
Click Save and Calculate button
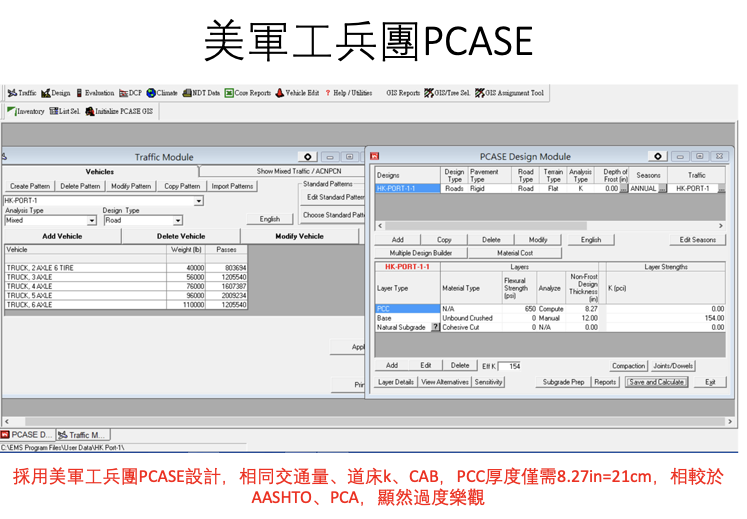(x=656, y=382)
